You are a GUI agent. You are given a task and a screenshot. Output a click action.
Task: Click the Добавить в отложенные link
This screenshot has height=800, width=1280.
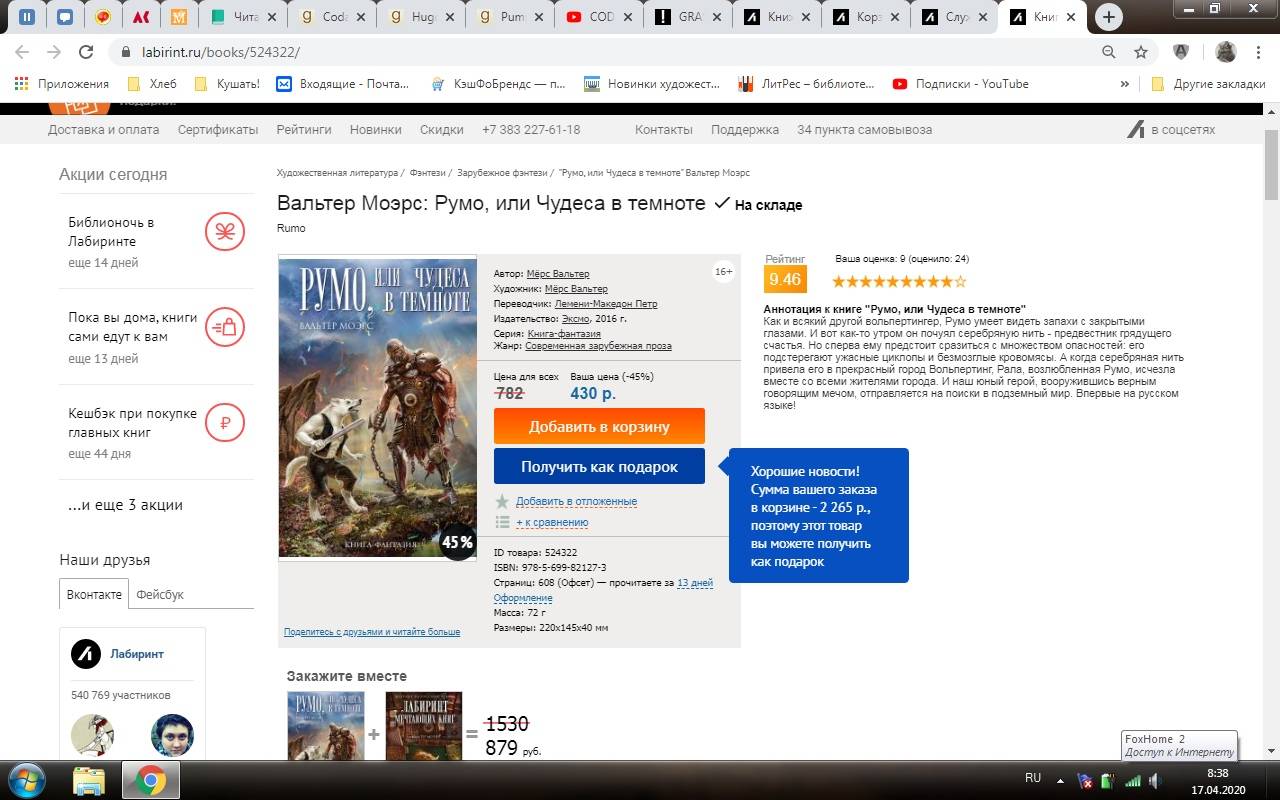(576, 501)
